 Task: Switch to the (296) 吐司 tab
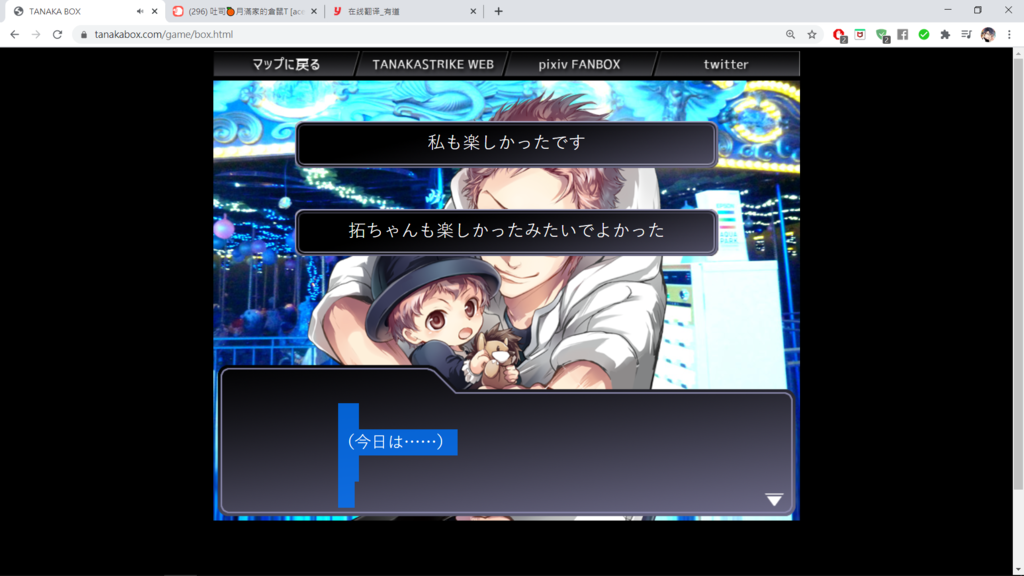pos(244,11)
